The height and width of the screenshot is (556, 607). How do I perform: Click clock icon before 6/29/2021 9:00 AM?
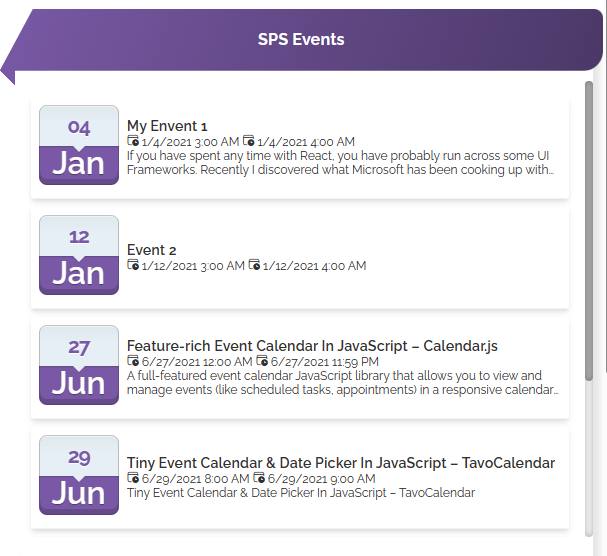[259, 478]
